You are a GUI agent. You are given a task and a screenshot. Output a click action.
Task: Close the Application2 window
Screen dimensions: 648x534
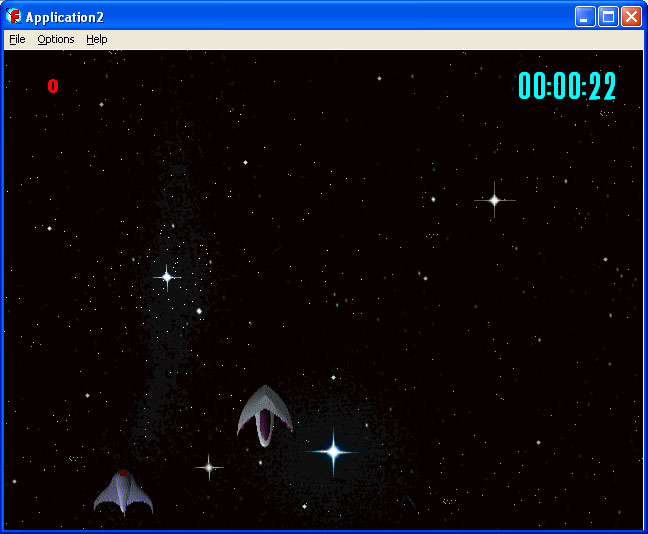[x=631, y=16]
